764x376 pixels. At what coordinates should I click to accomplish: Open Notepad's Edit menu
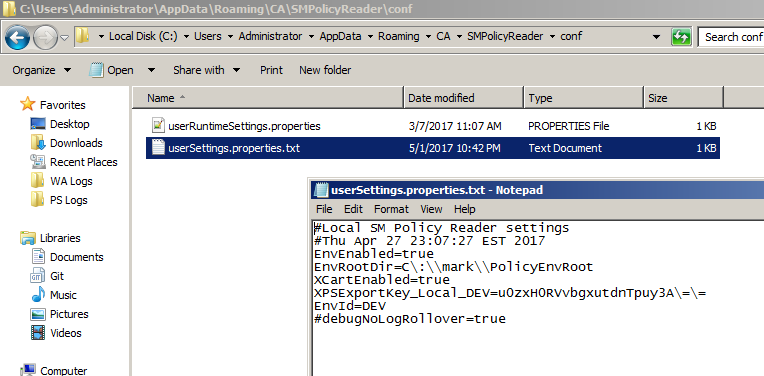coord(353,209)
